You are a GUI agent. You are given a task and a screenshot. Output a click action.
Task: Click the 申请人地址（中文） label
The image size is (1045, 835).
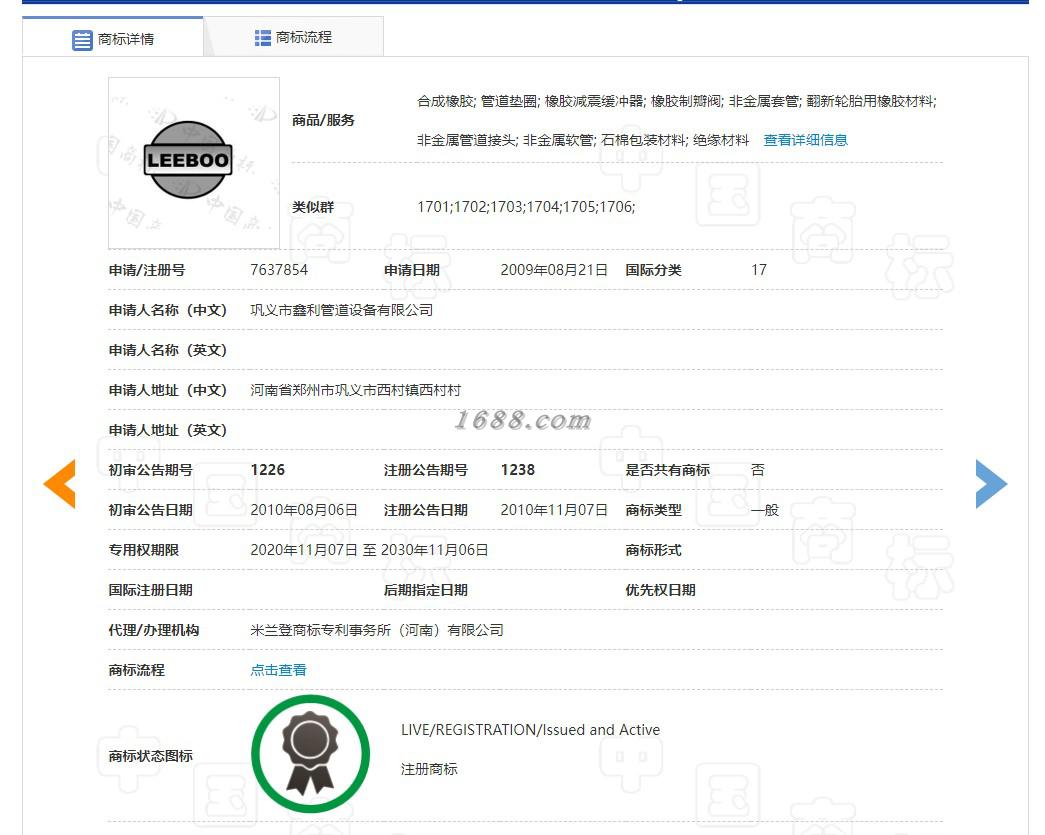tap(168, 390)
